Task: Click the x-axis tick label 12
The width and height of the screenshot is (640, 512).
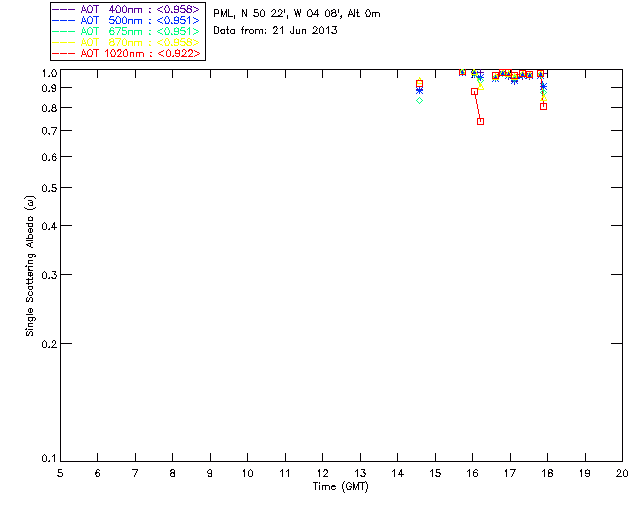Action: (x=322, y=473)
